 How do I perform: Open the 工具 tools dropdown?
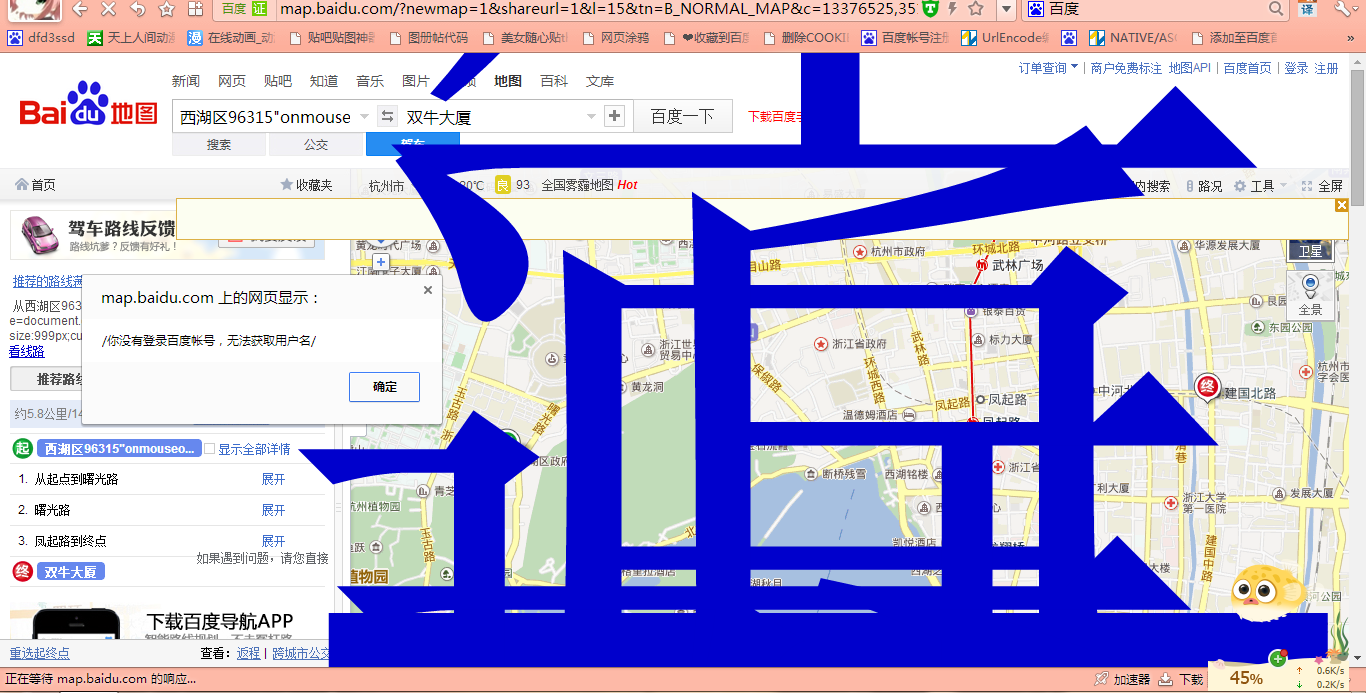pos(1261,186)
